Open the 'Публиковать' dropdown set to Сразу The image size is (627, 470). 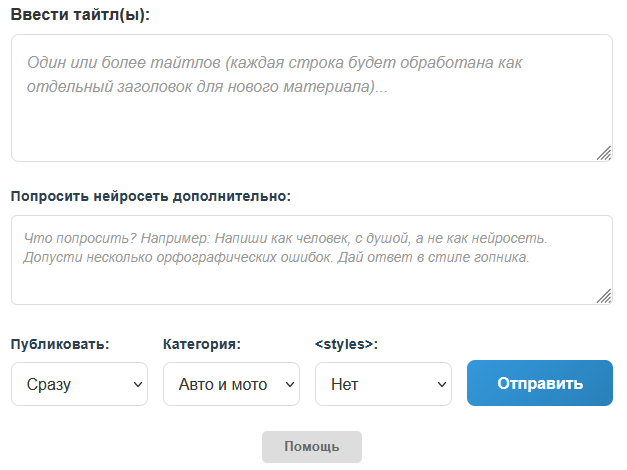coord(79,384)
